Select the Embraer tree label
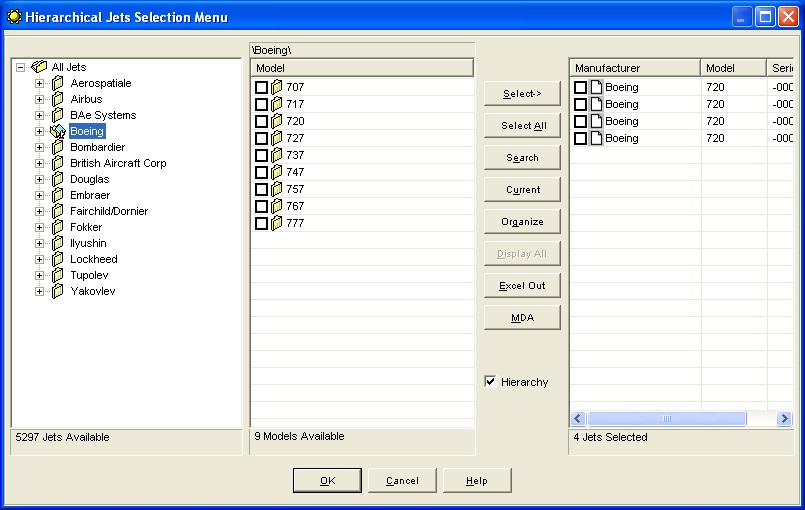805x510 pixels. [90, 195]
